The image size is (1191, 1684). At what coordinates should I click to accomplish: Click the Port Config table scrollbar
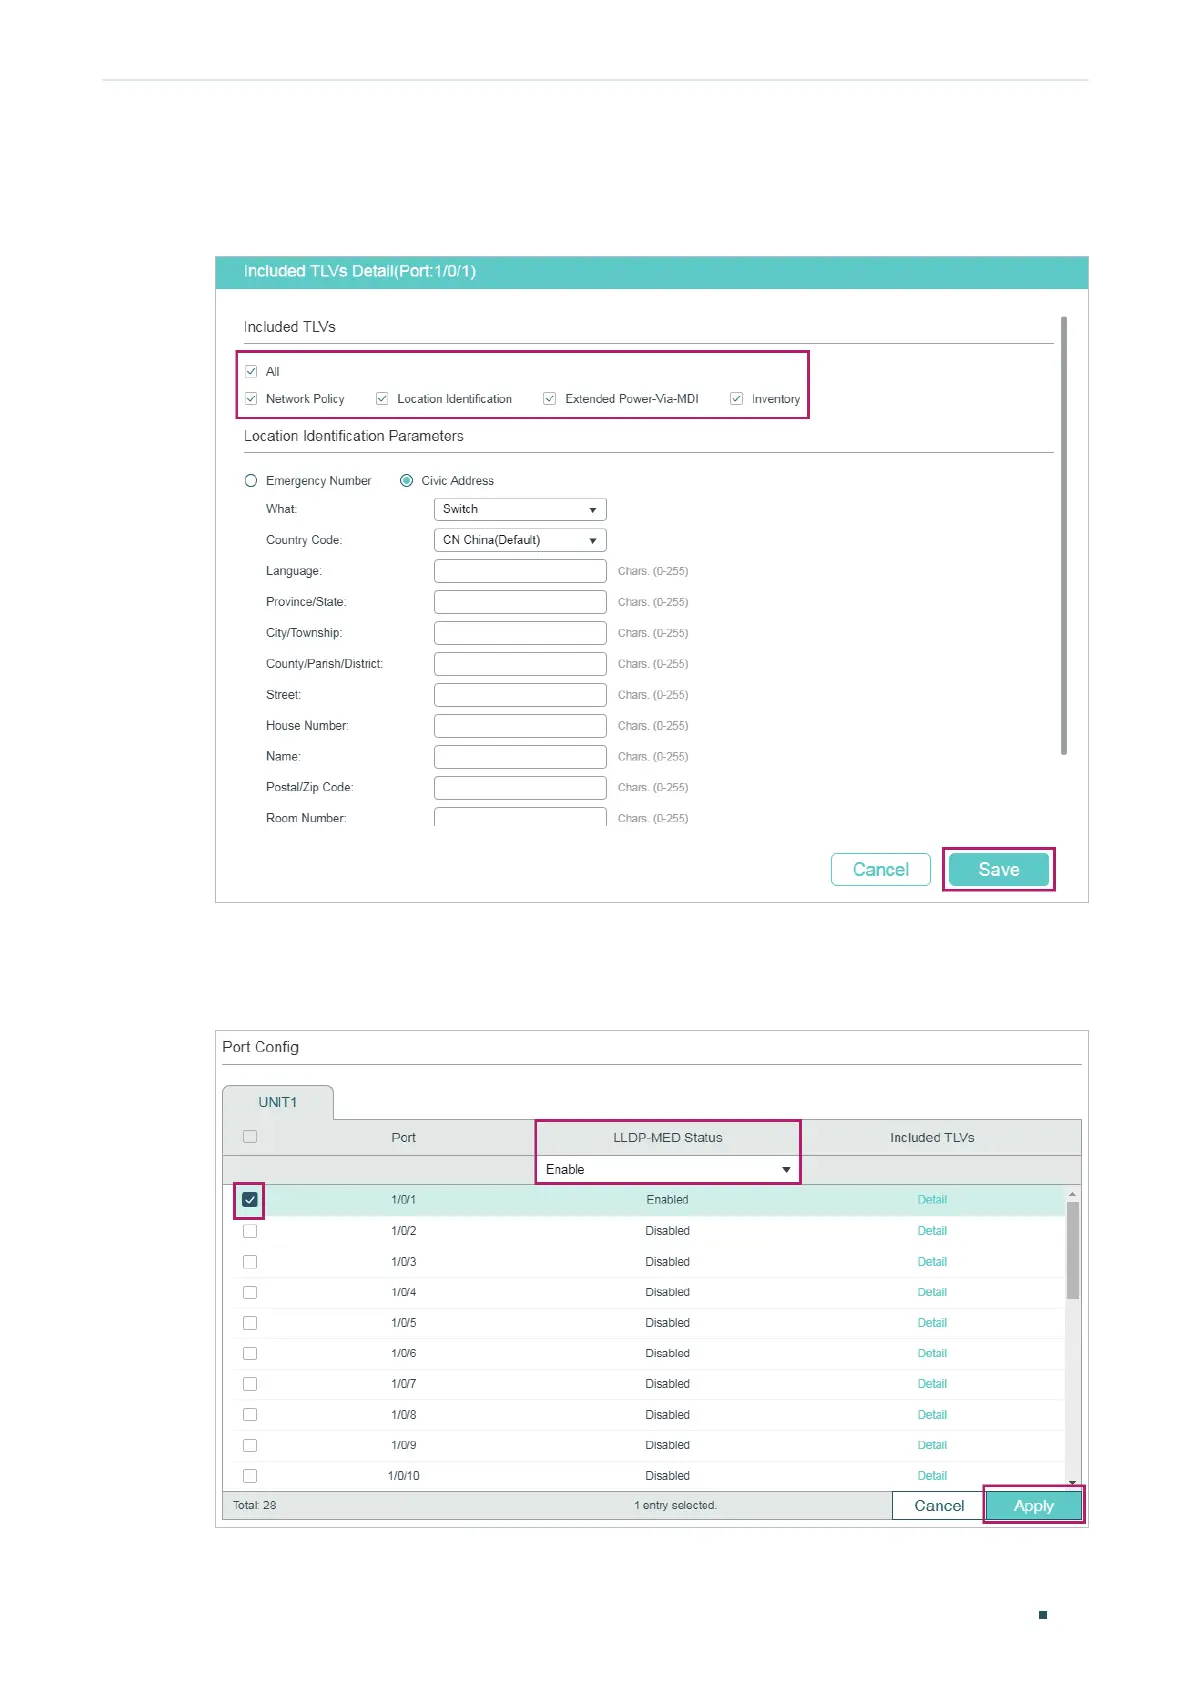coord(1073,1250)
